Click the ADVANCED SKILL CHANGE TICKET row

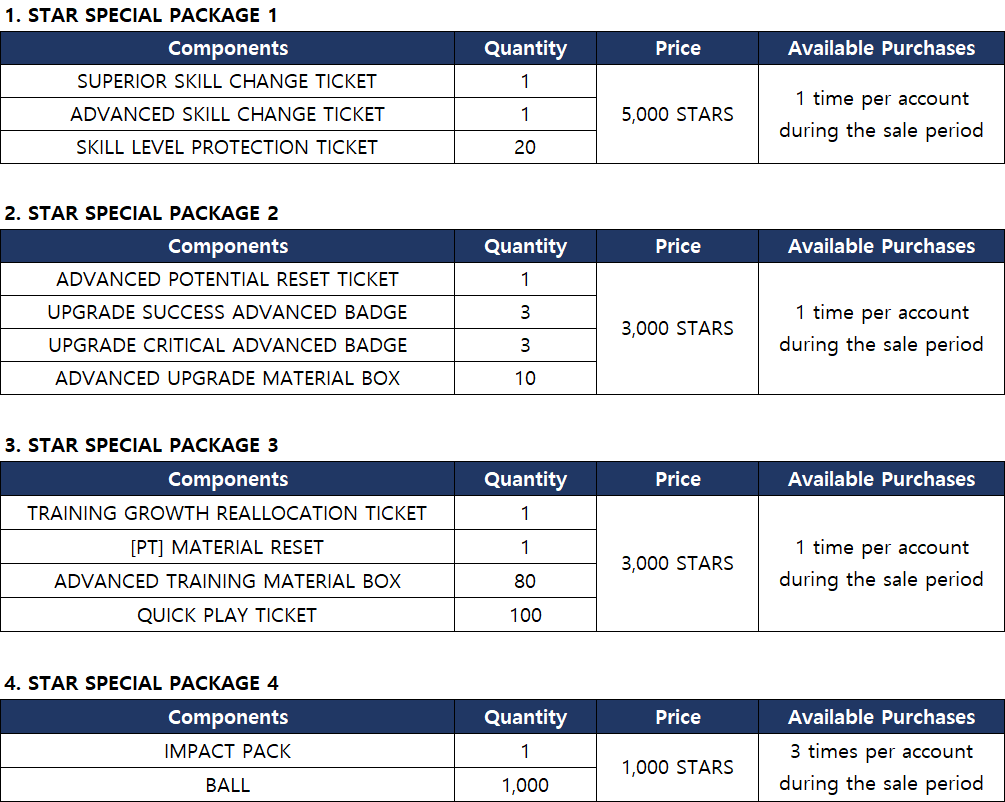(x=227, y=114)
